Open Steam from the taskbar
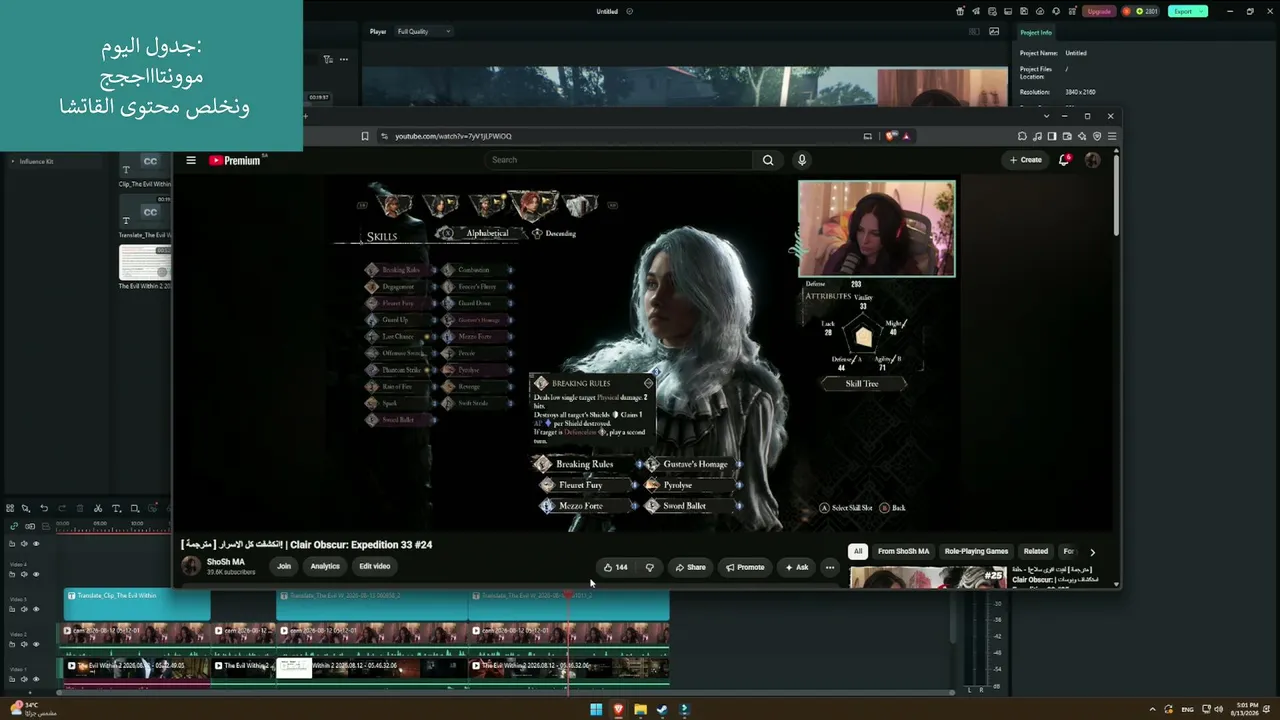This screenshot has height=720, width=1280. 662,710
